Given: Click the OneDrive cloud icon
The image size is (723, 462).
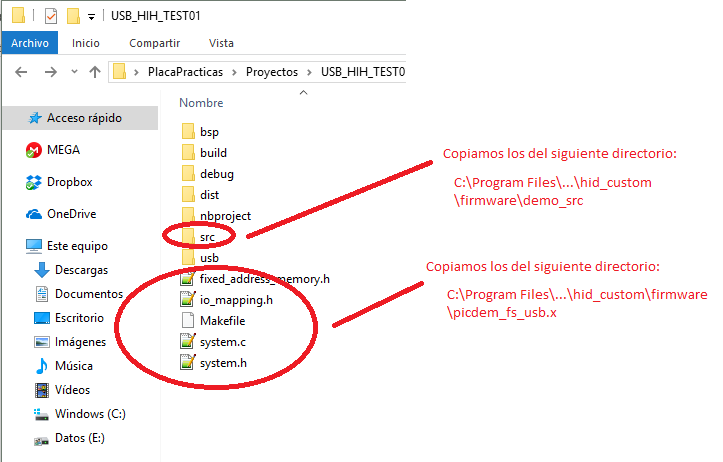Looking at the screenshot, I should coord(34,214).
